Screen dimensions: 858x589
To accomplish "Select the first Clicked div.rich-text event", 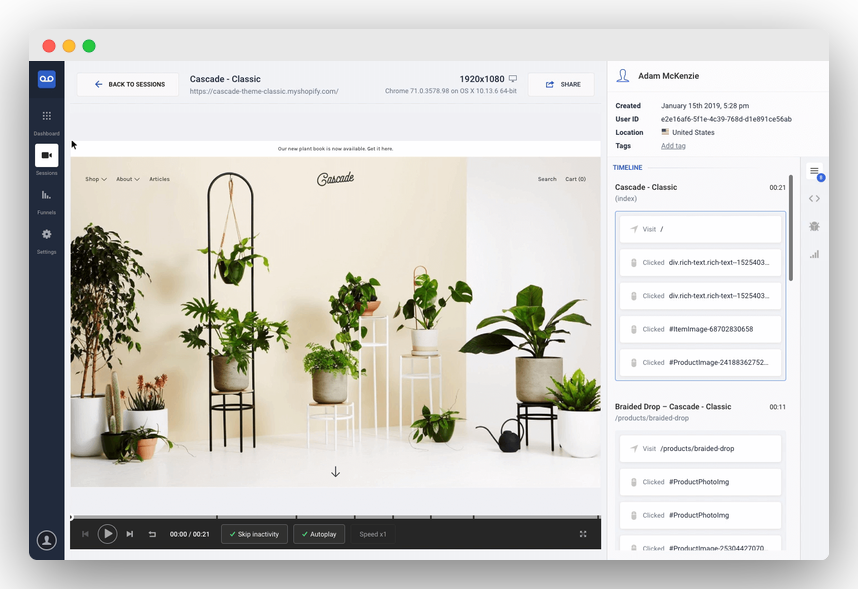I will point(700,263).
